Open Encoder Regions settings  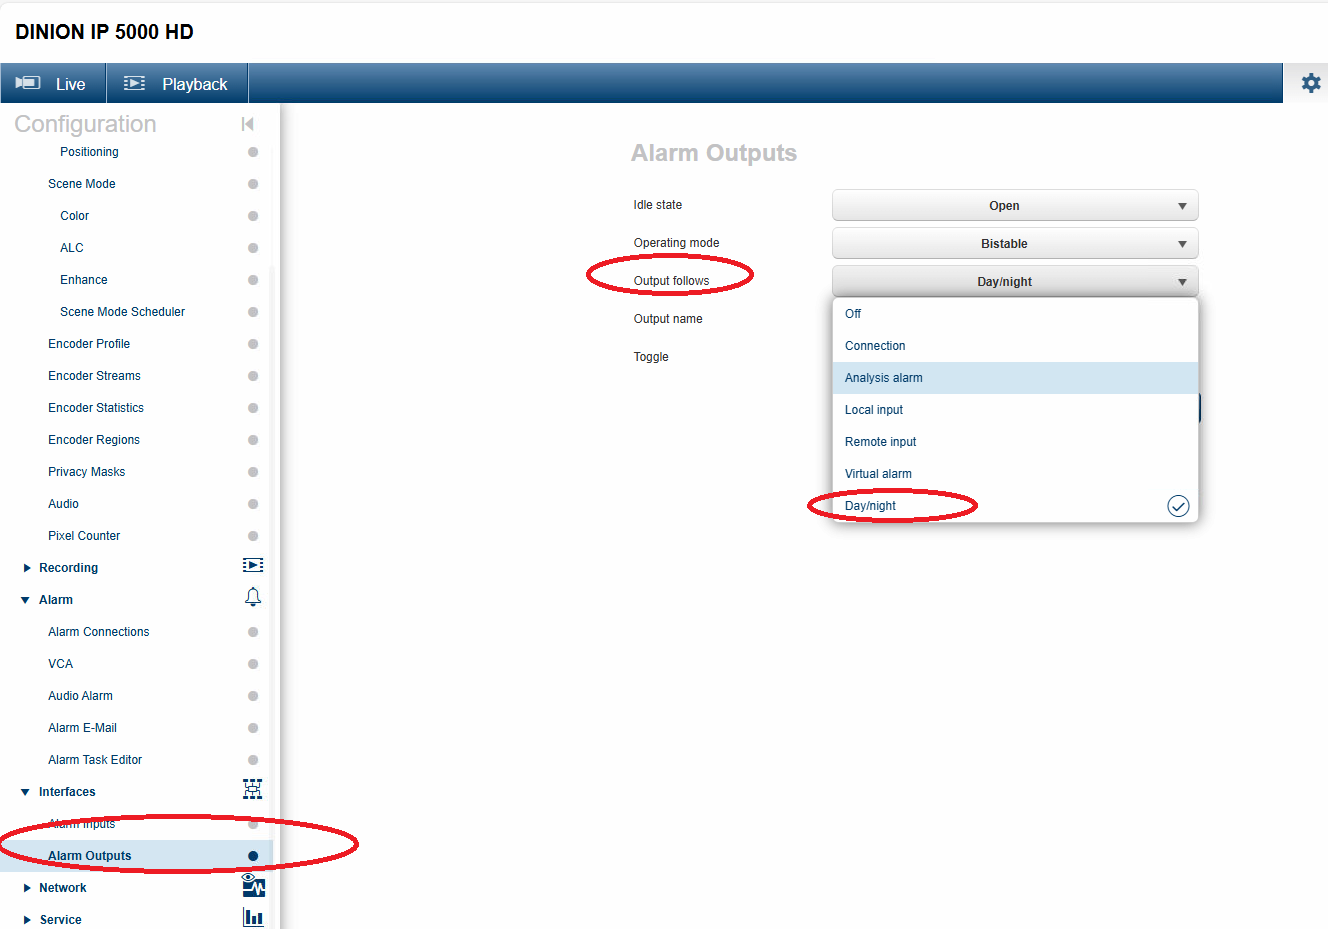click(x=94, y=440)
